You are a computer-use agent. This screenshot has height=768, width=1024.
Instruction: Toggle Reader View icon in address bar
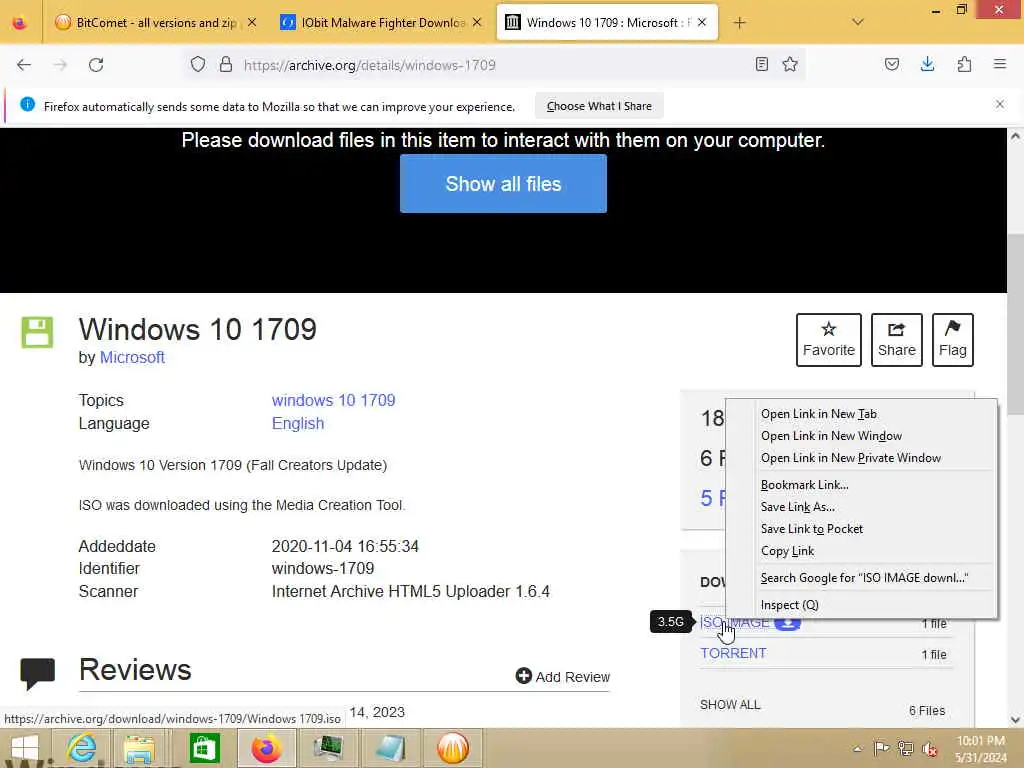(x=761, y=64)
